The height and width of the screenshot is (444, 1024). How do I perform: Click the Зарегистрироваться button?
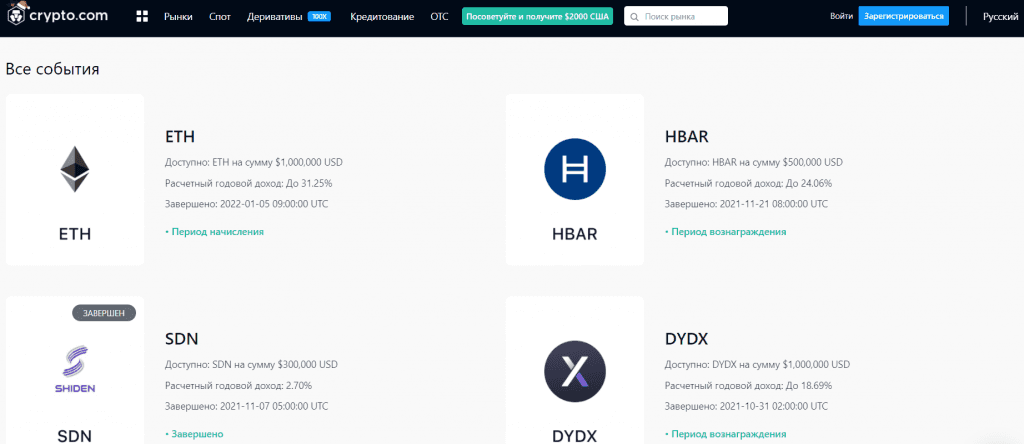click(x=903, y=16)
